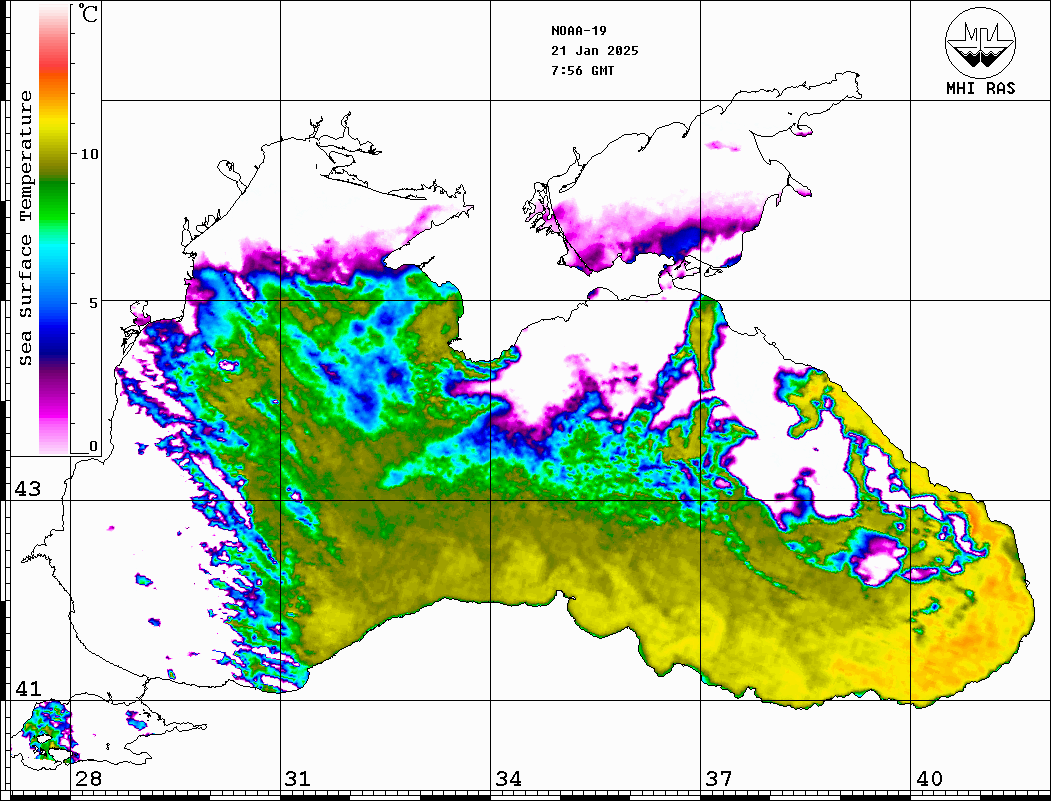Click the 'Sea Surface Temperature' legend title
Image resolution: width=1051 pixels, height=801 pixels.
25,228
